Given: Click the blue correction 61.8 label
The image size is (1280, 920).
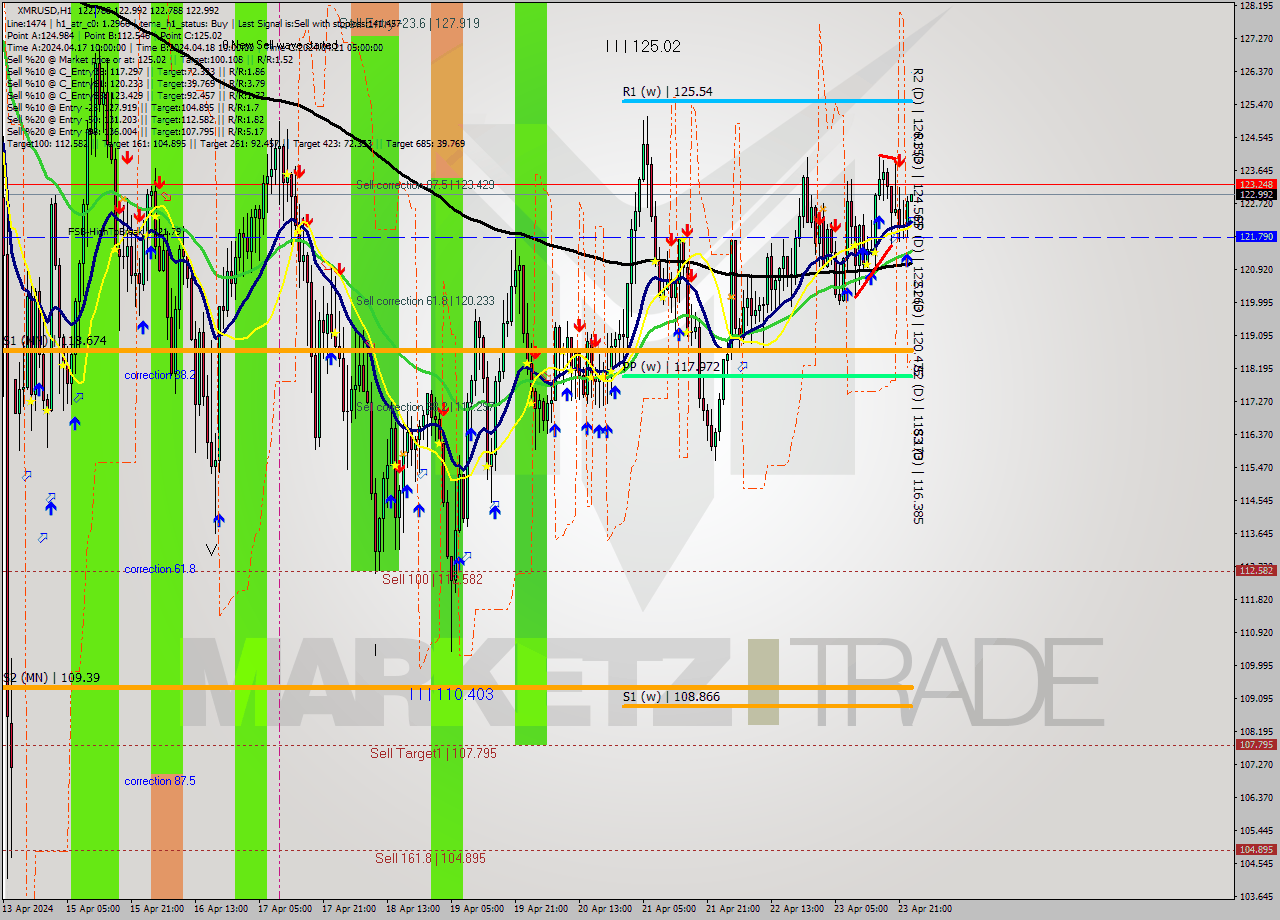Looking at the screenshot, I should [x=160, y=569].
